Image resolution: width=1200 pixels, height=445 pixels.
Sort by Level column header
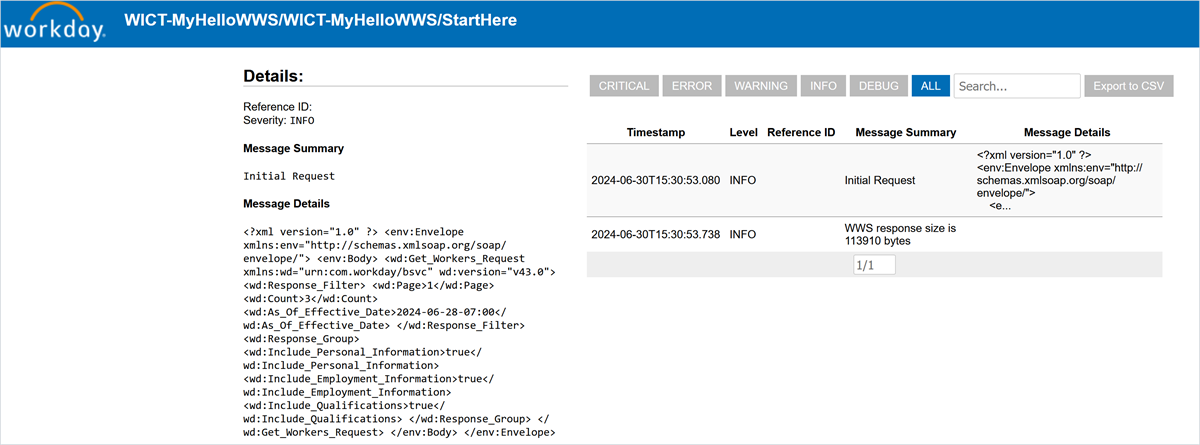click(x=743, y=132)
